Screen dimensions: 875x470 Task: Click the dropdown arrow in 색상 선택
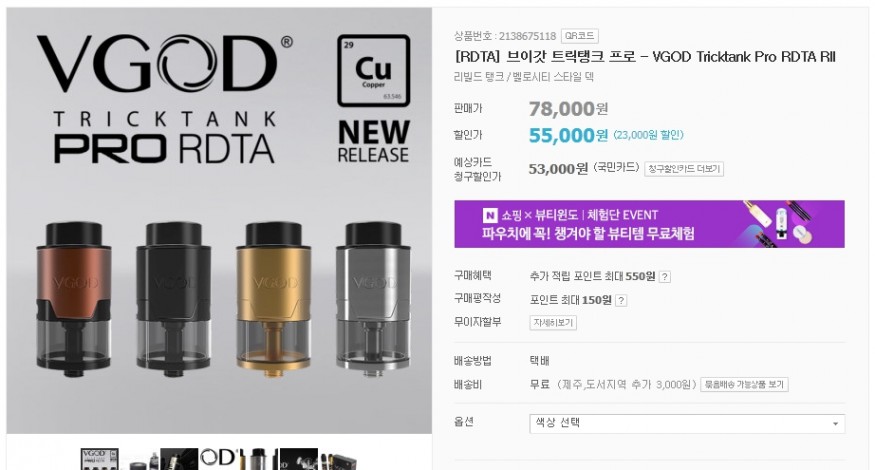point(835,424)
